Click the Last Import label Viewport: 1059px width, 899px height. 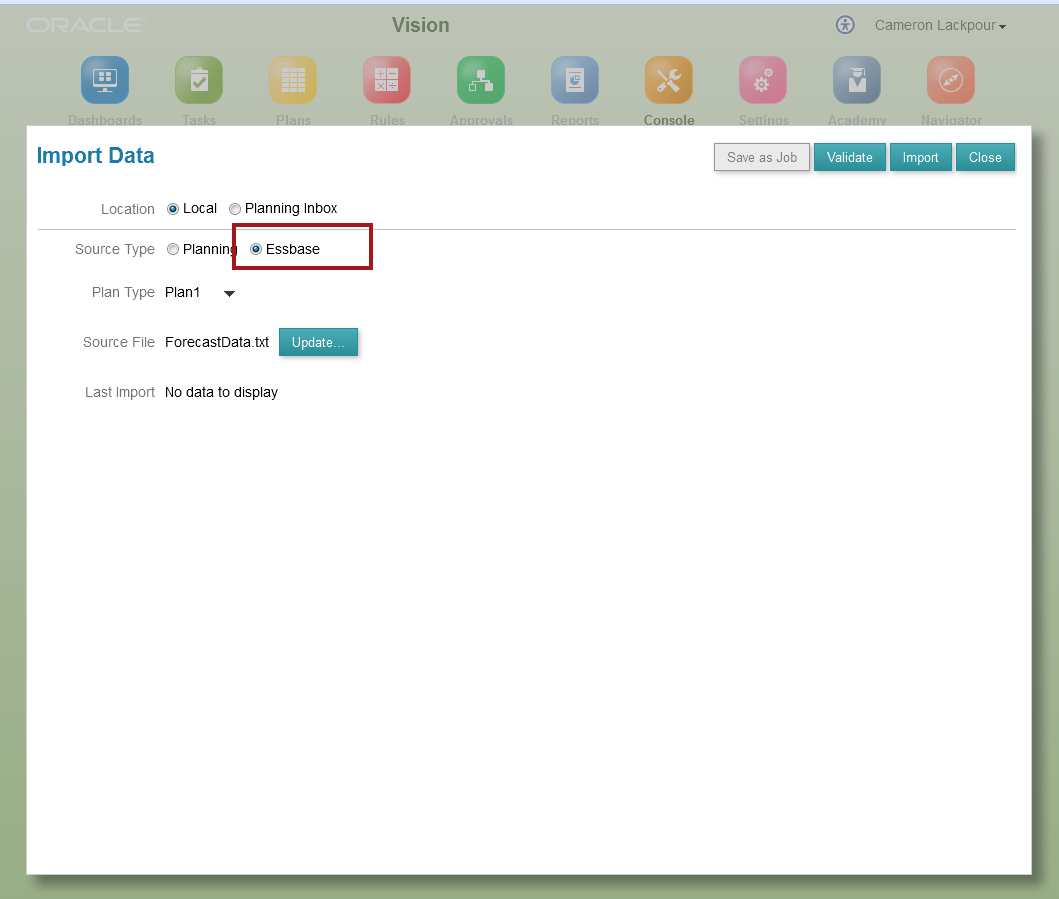click(x=120, y=392)
